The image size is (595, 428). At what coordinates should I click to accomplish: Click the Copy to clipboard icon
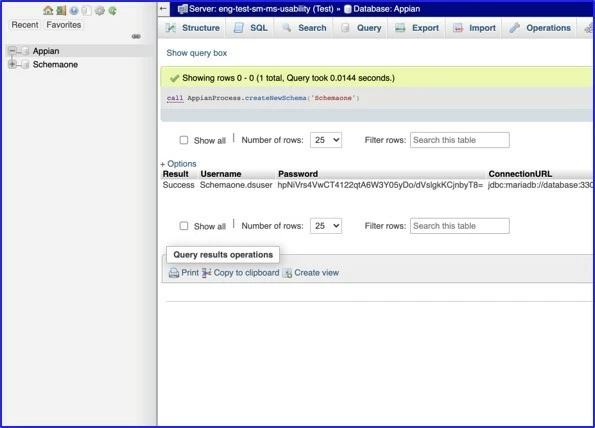point(206,273)
